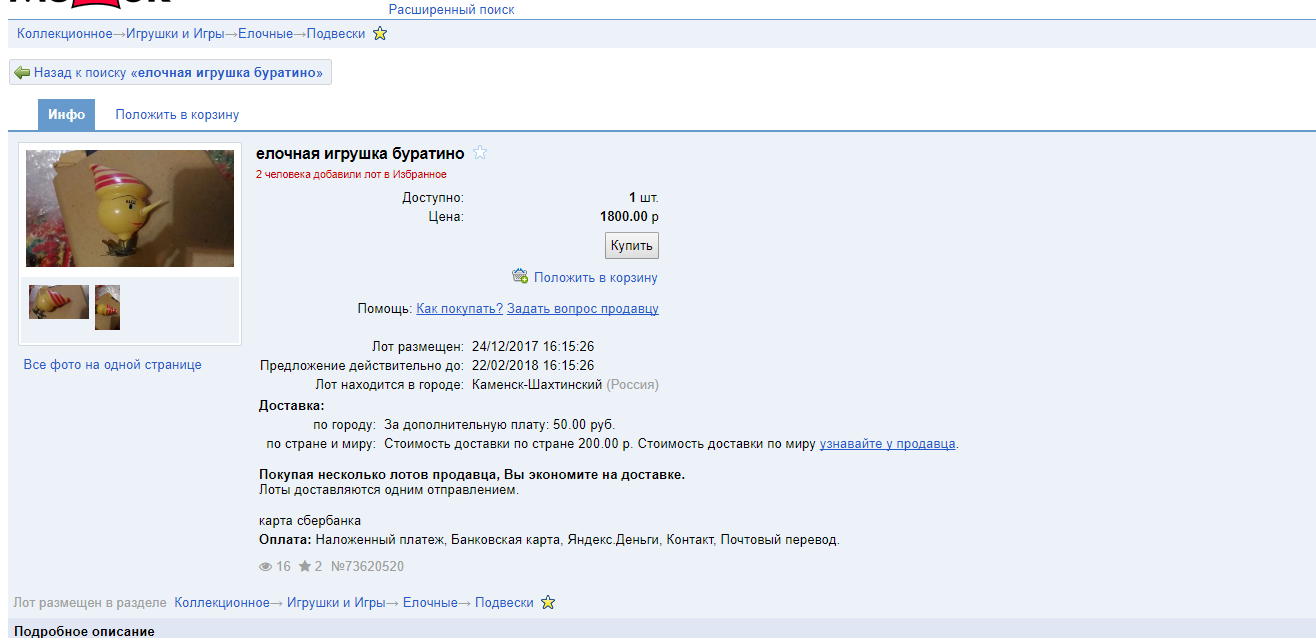Toggle favorite star next to lot title

[x=480, y=153]
